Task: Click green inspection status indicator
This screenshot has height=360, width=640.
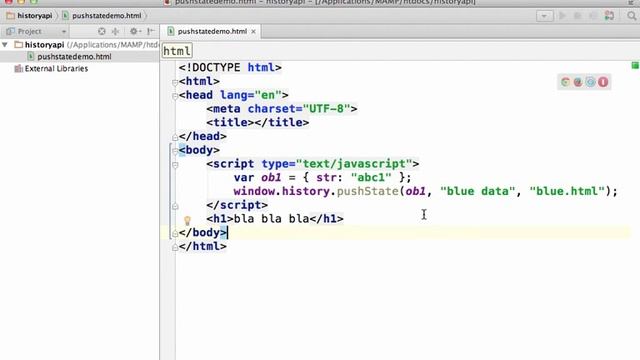Action: pyautogui.click(x=635, y=65)
